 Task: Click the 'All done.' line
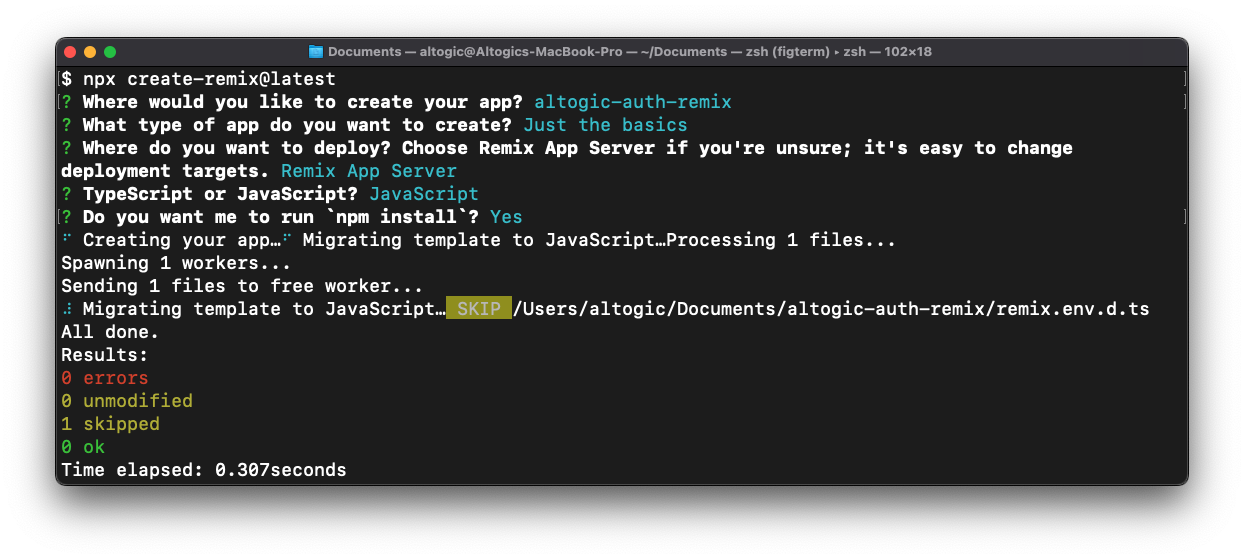[x=110, y=332]
